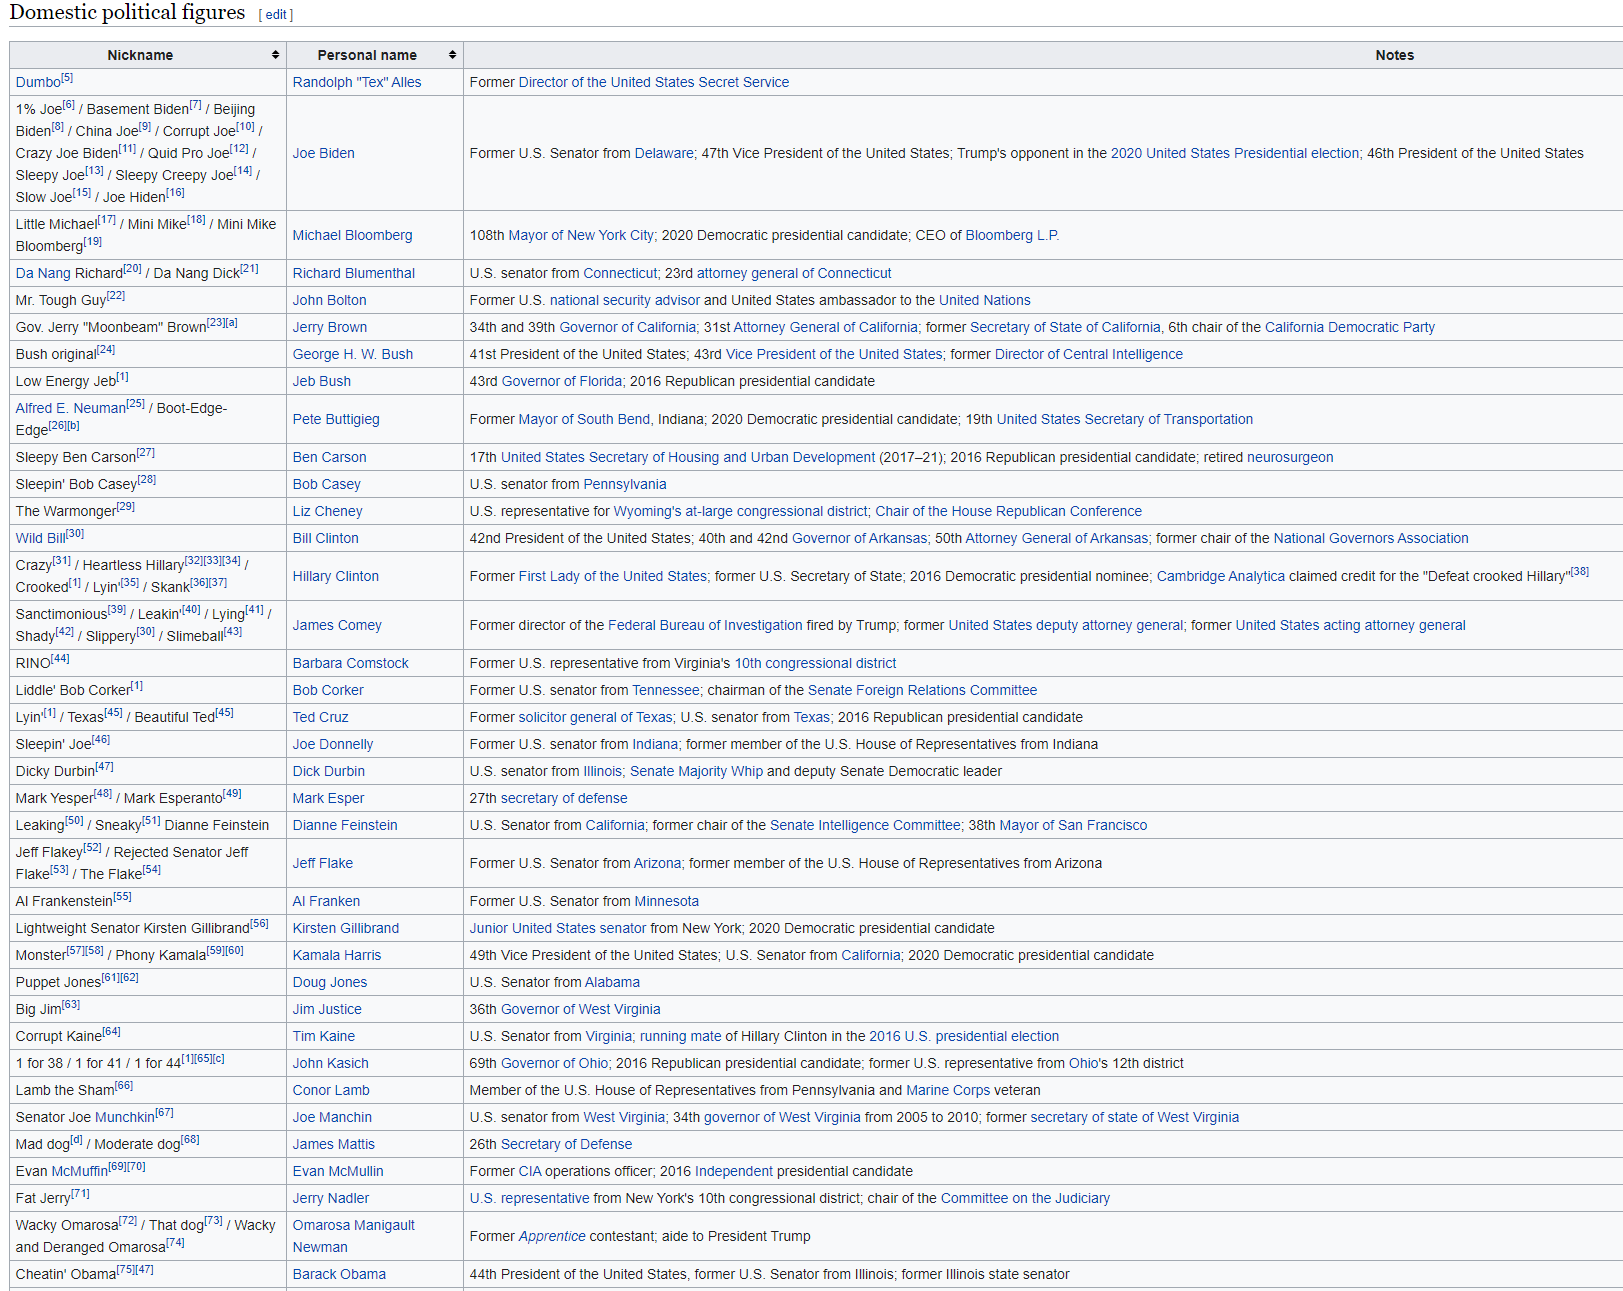Open Conor Lamb link
The height and width of the screenshot is (1291, 1623).
point(331,1090)
